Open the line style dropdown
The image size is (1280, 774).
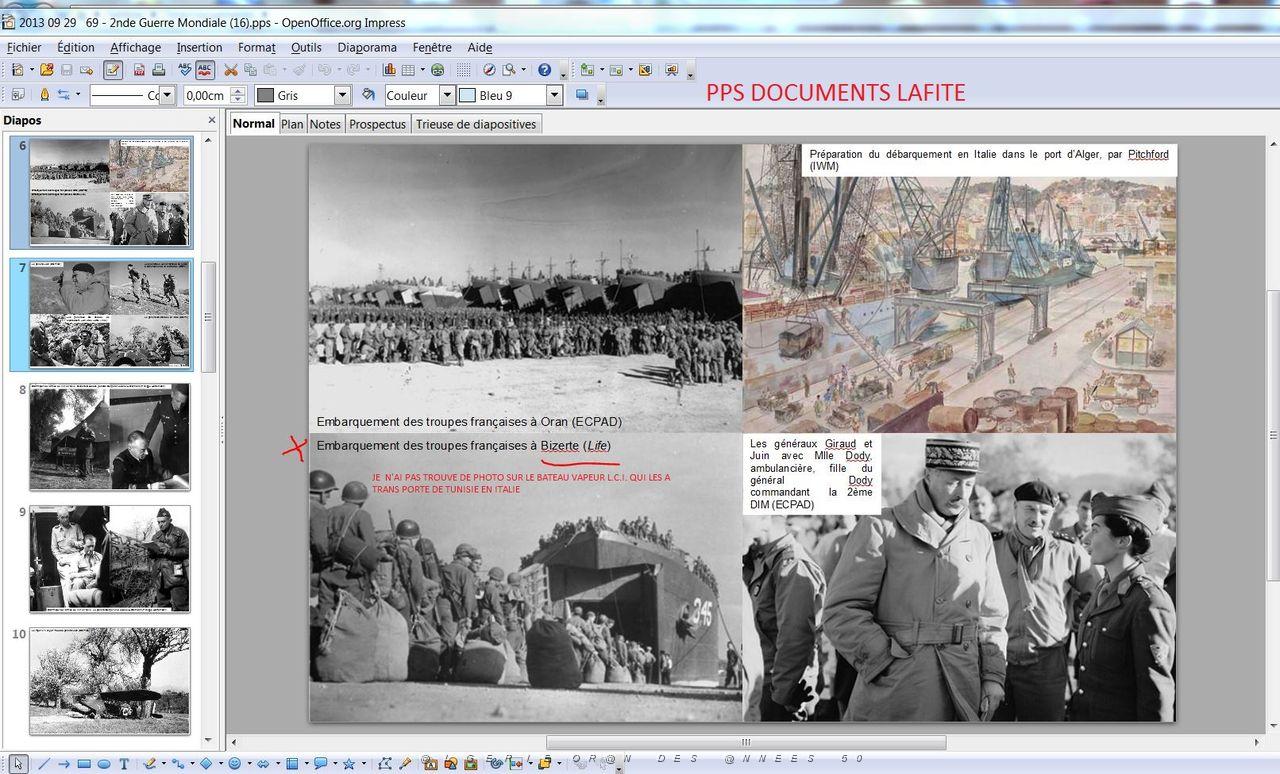click(167, 95)
